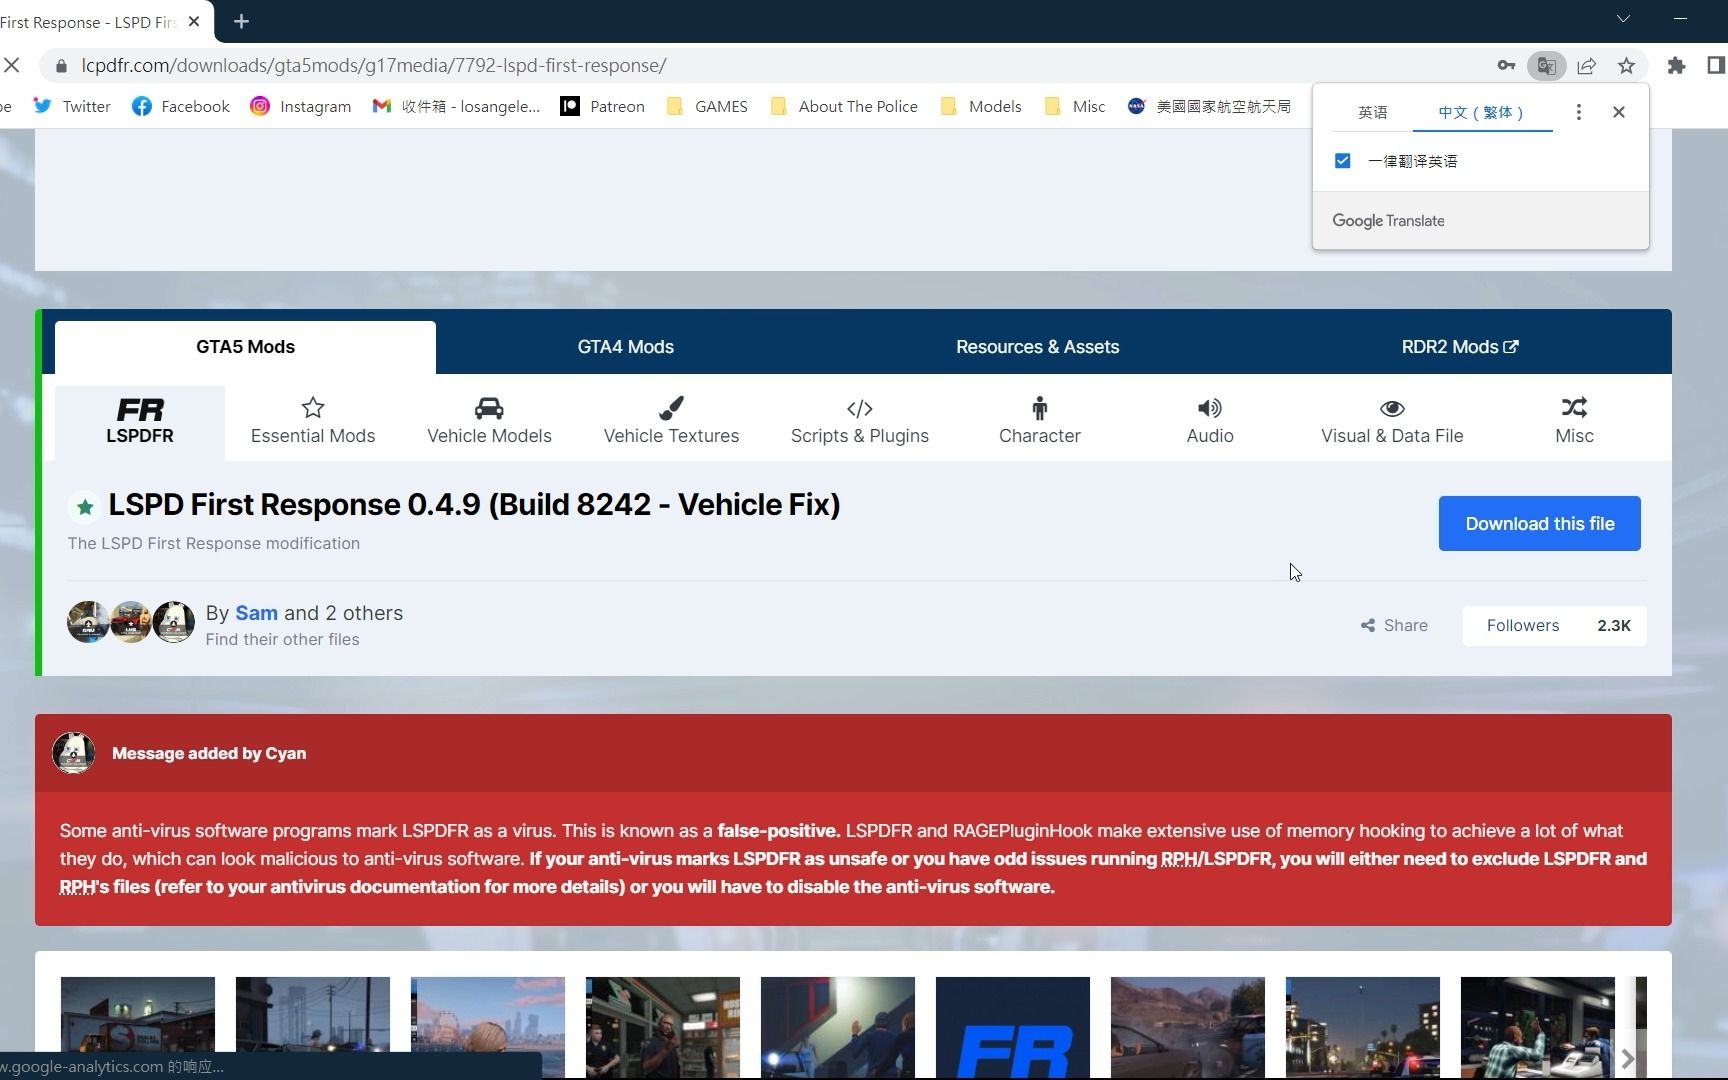Open the Translate options three-dot menu

point(1578,112)
